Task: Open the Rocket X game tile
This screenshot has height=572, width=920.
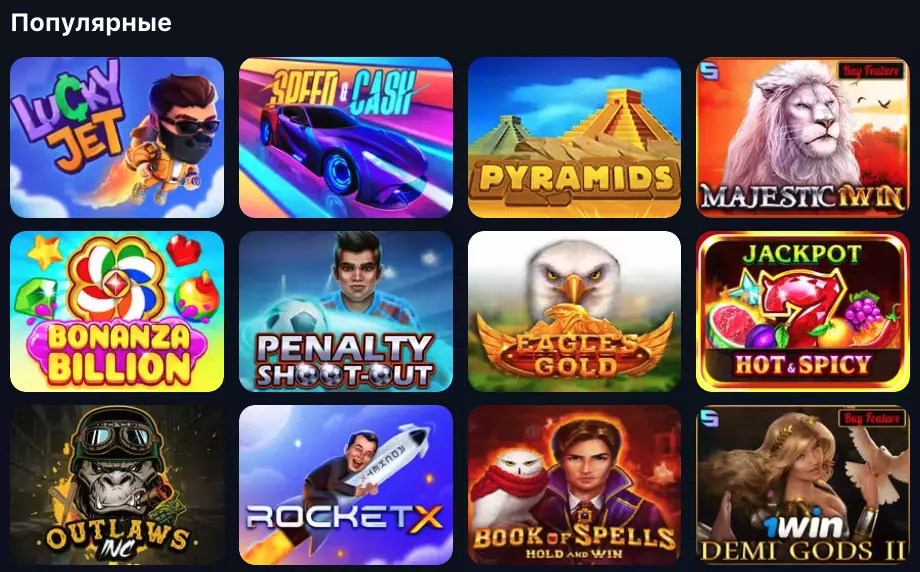Action: 346,485
